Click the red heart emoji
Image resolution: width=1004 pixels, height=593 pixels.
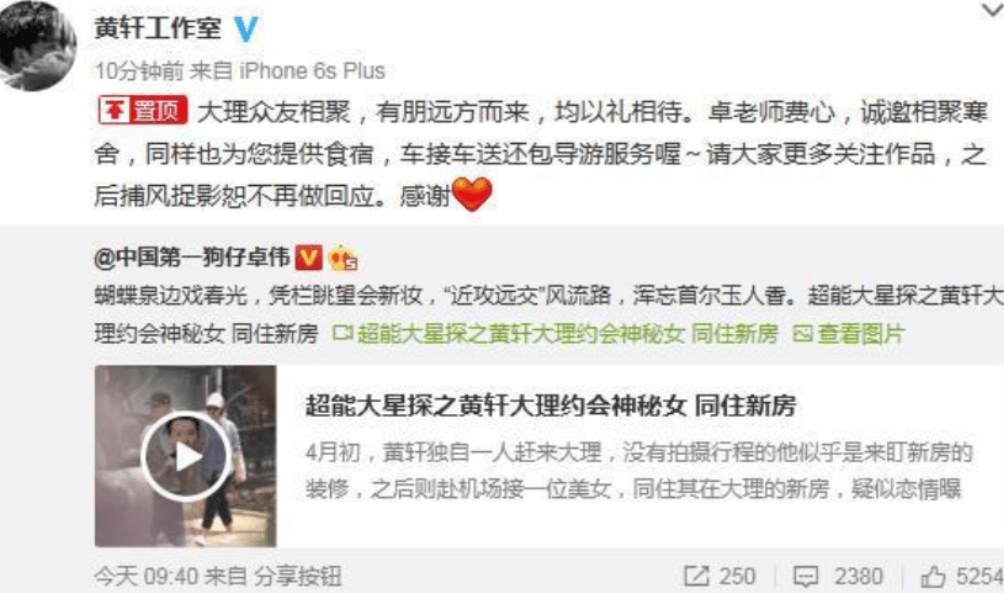click(x=473, y=194)
